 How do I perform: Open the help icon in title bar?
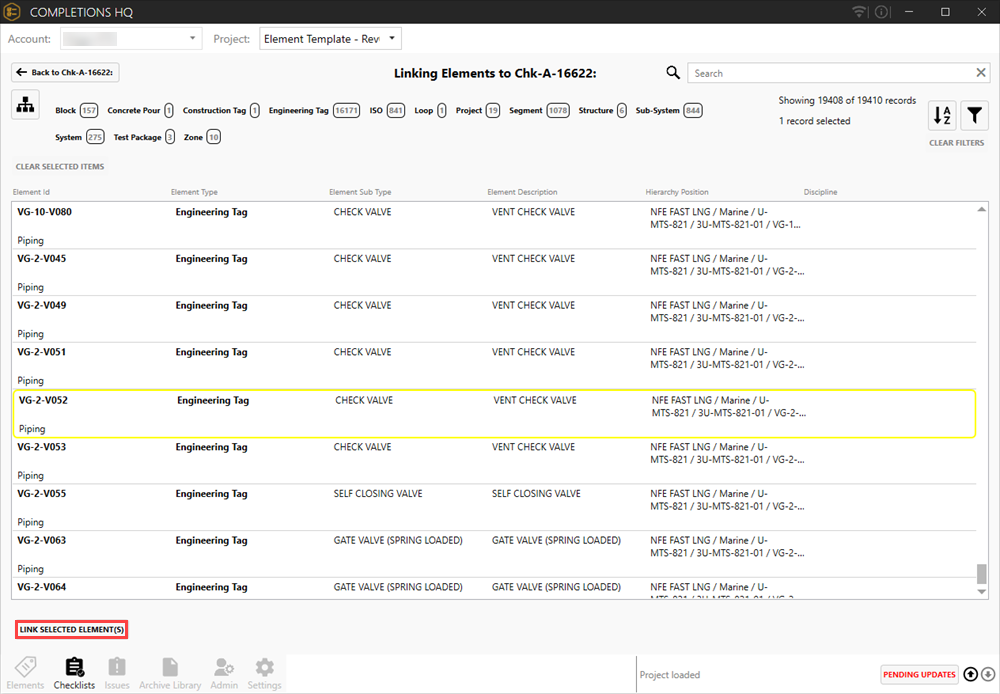pos(882,12)
